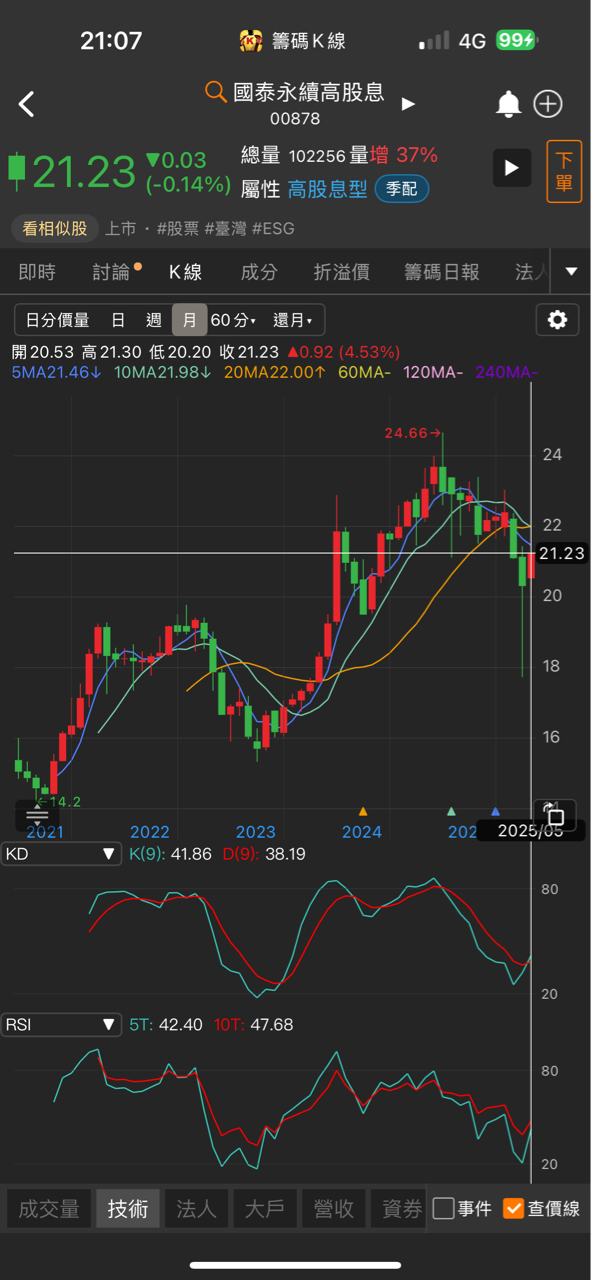Expand the RSI indicator dropdown
The height and width of the screenshot is (1280, 591).
click(x=62, y=1024)
